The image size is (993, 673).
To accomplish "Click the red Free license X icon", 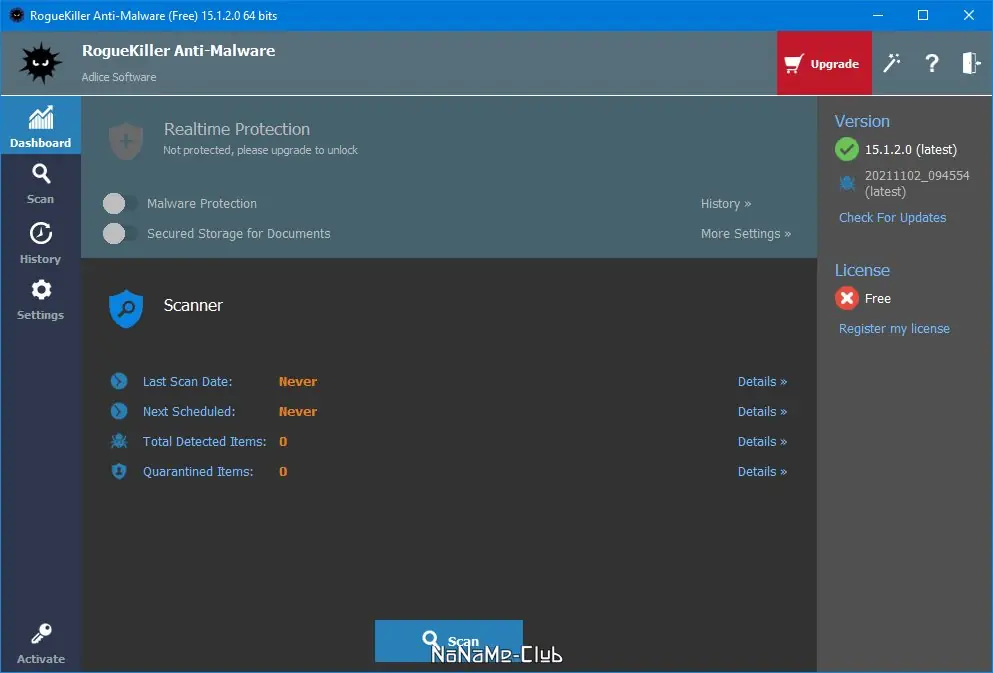I will [847, 298].
